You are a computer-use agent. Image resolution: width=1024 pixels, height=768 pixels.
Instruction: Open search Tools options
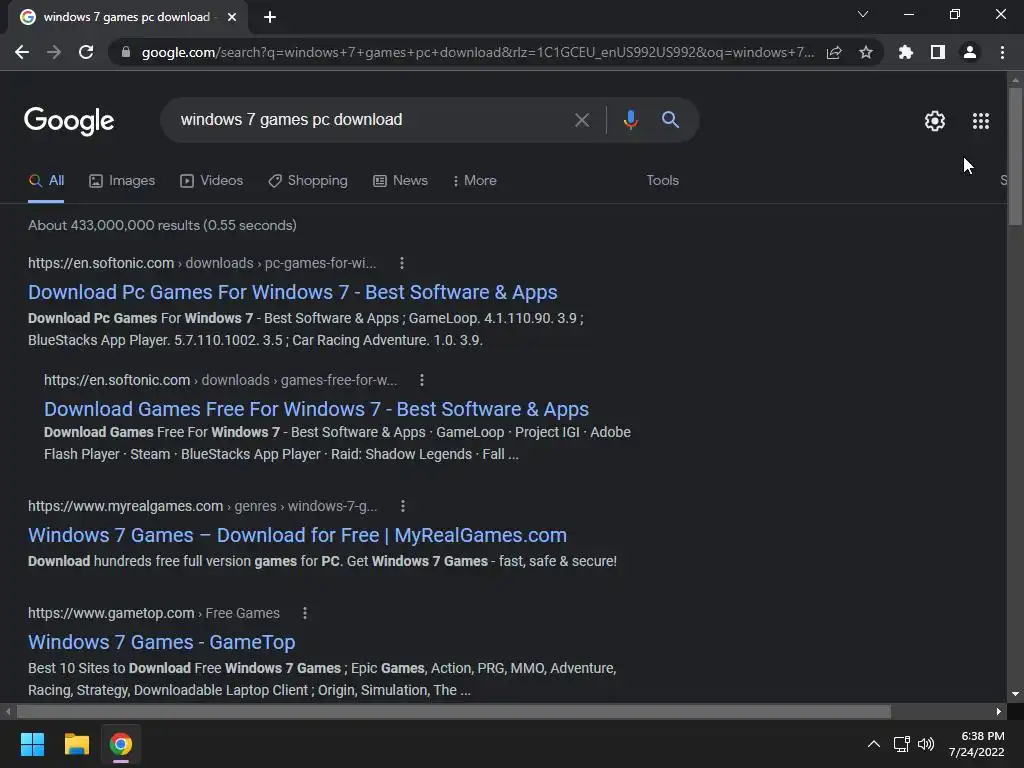pos(662,181)
